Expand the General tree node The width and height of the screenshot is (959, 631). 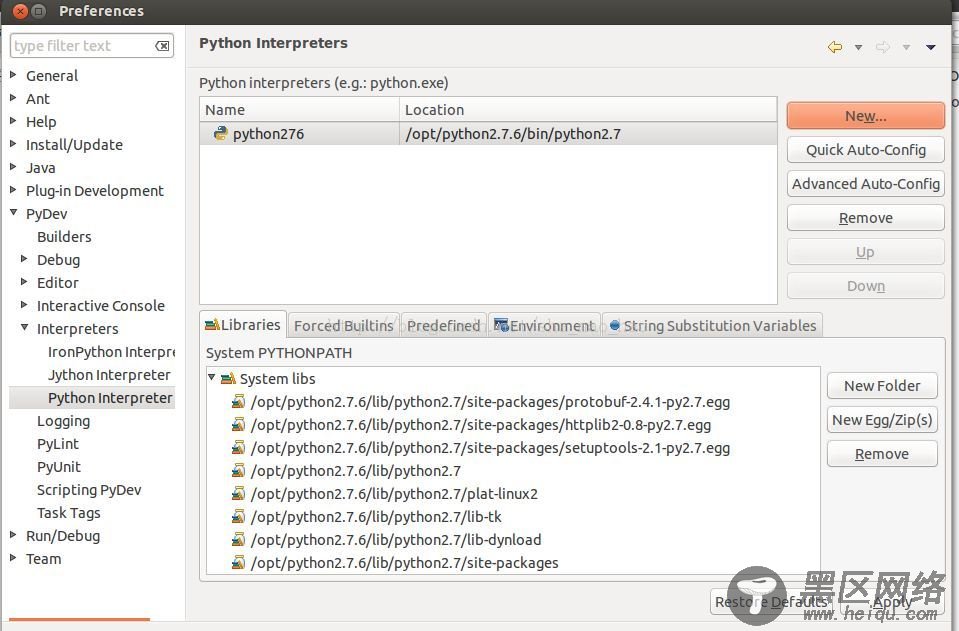point(13,75)
